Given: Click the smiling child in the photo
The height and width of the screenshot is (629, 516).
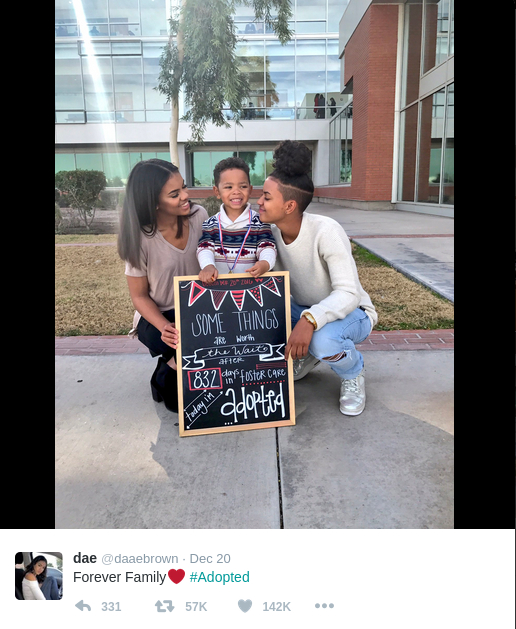Looking at the screenshot, I should click(x=236, y=219).
